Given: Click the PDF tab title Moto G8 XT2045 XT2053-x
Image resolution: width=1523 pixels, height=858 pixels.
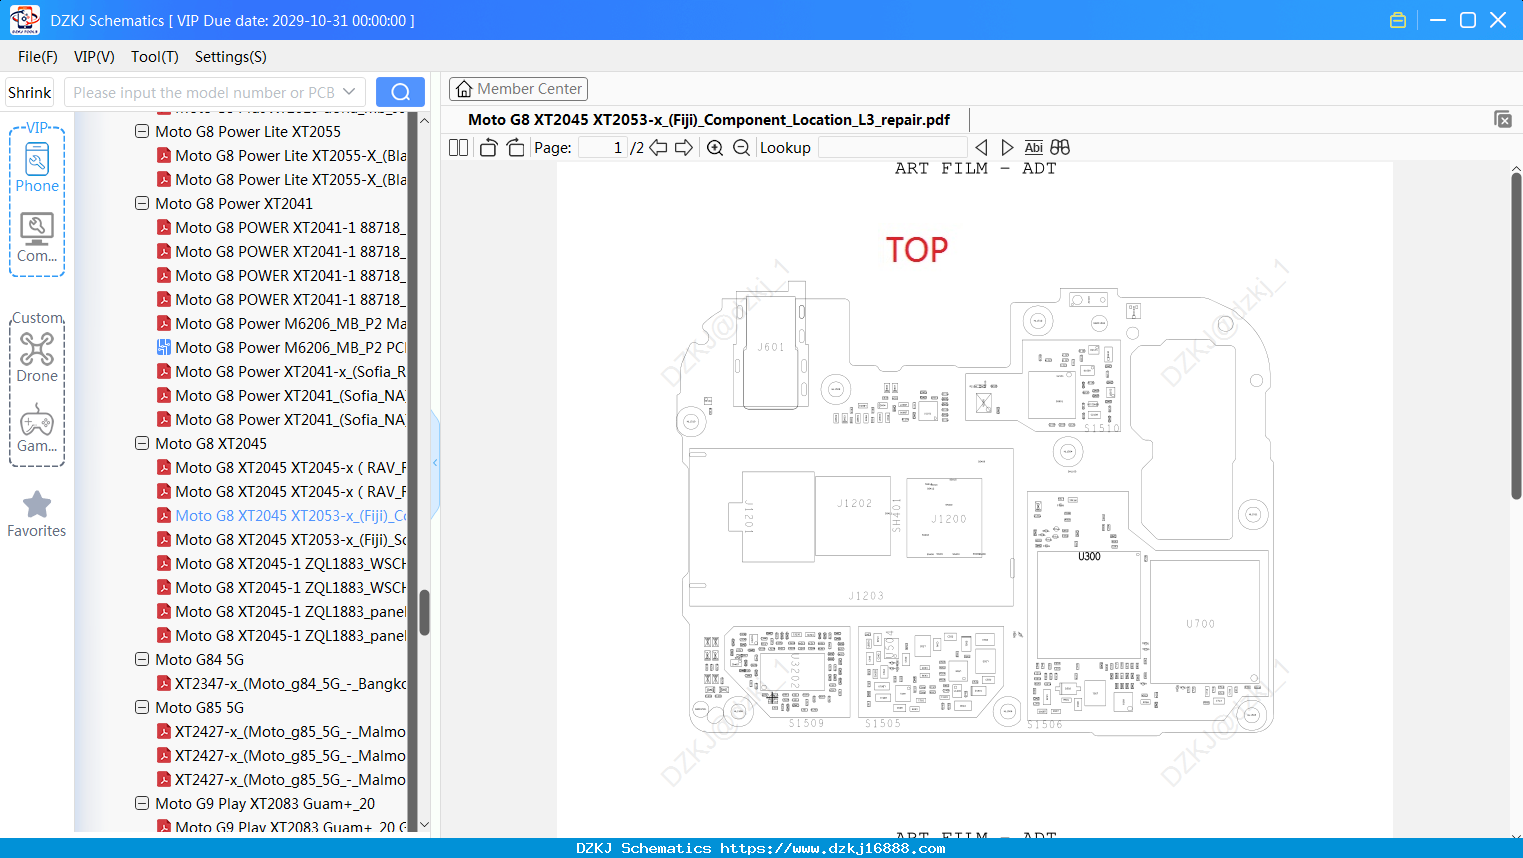Looking at the screenshot, I should click(x=709, y=119).
